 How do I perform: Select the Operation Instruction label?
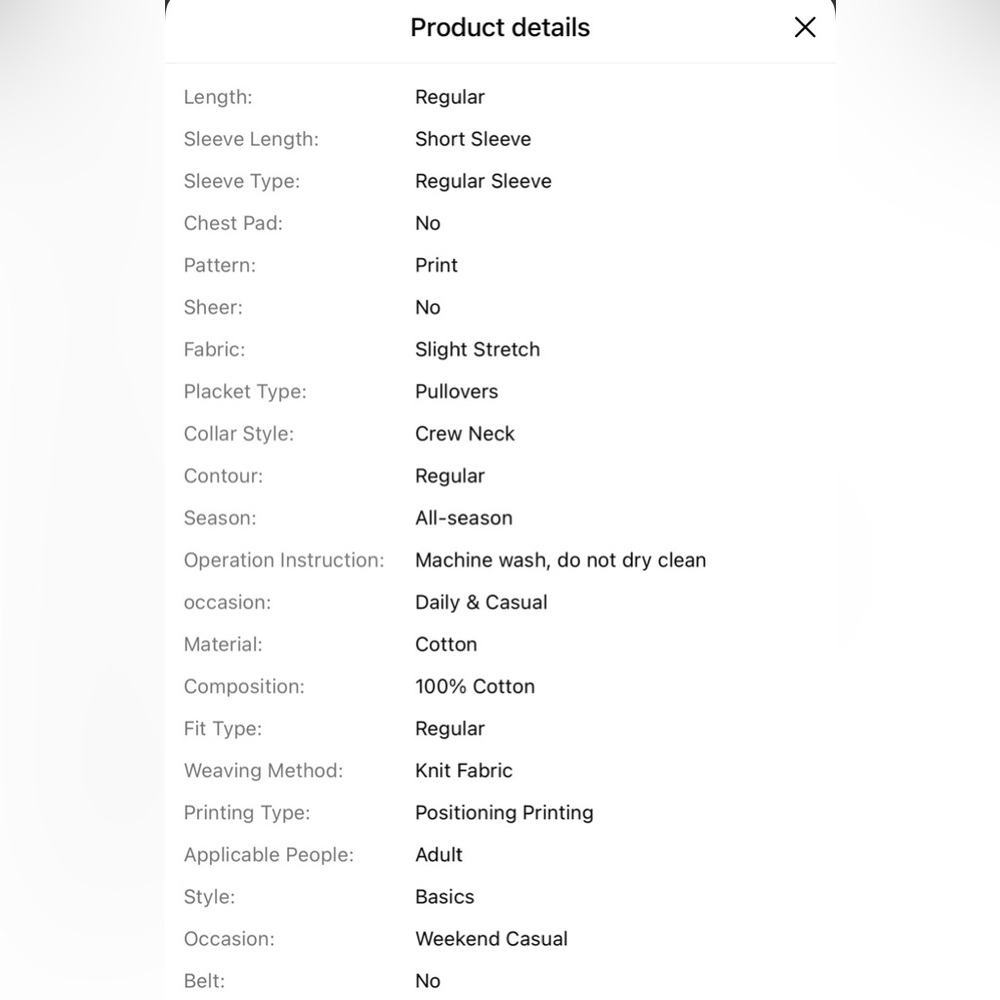(x=284, y=560)
